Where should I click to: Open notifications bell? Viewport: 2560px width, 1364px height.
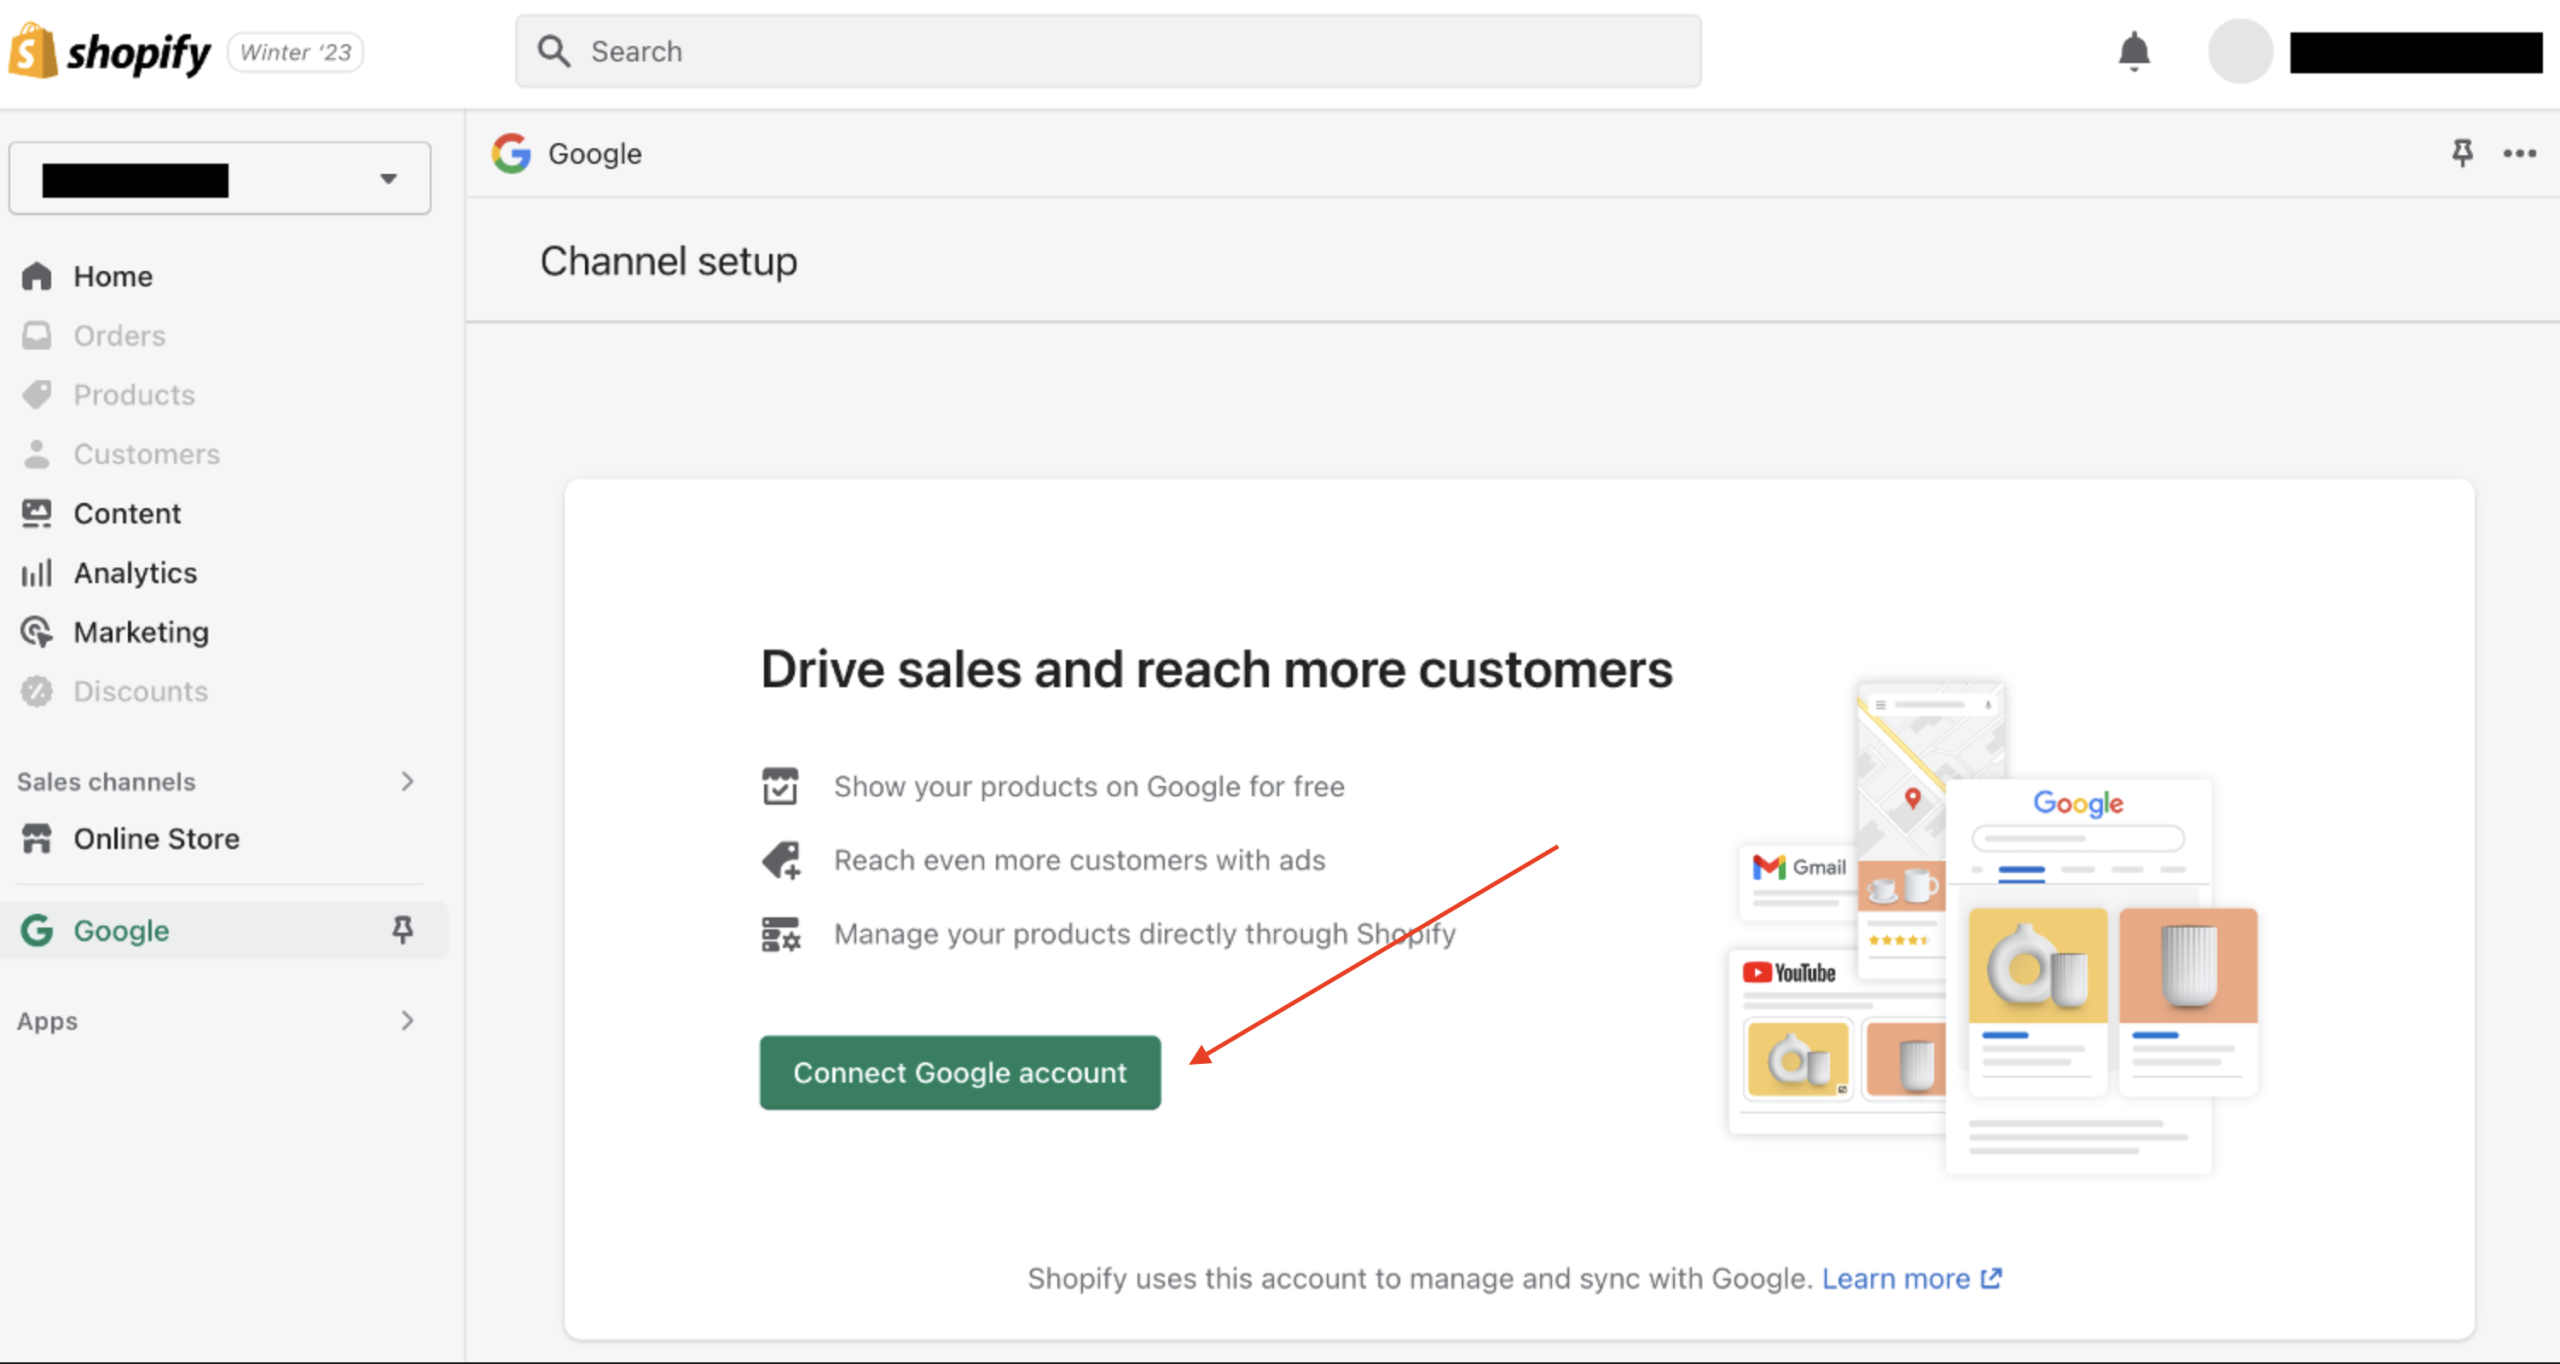click(x=2134, y=51)
